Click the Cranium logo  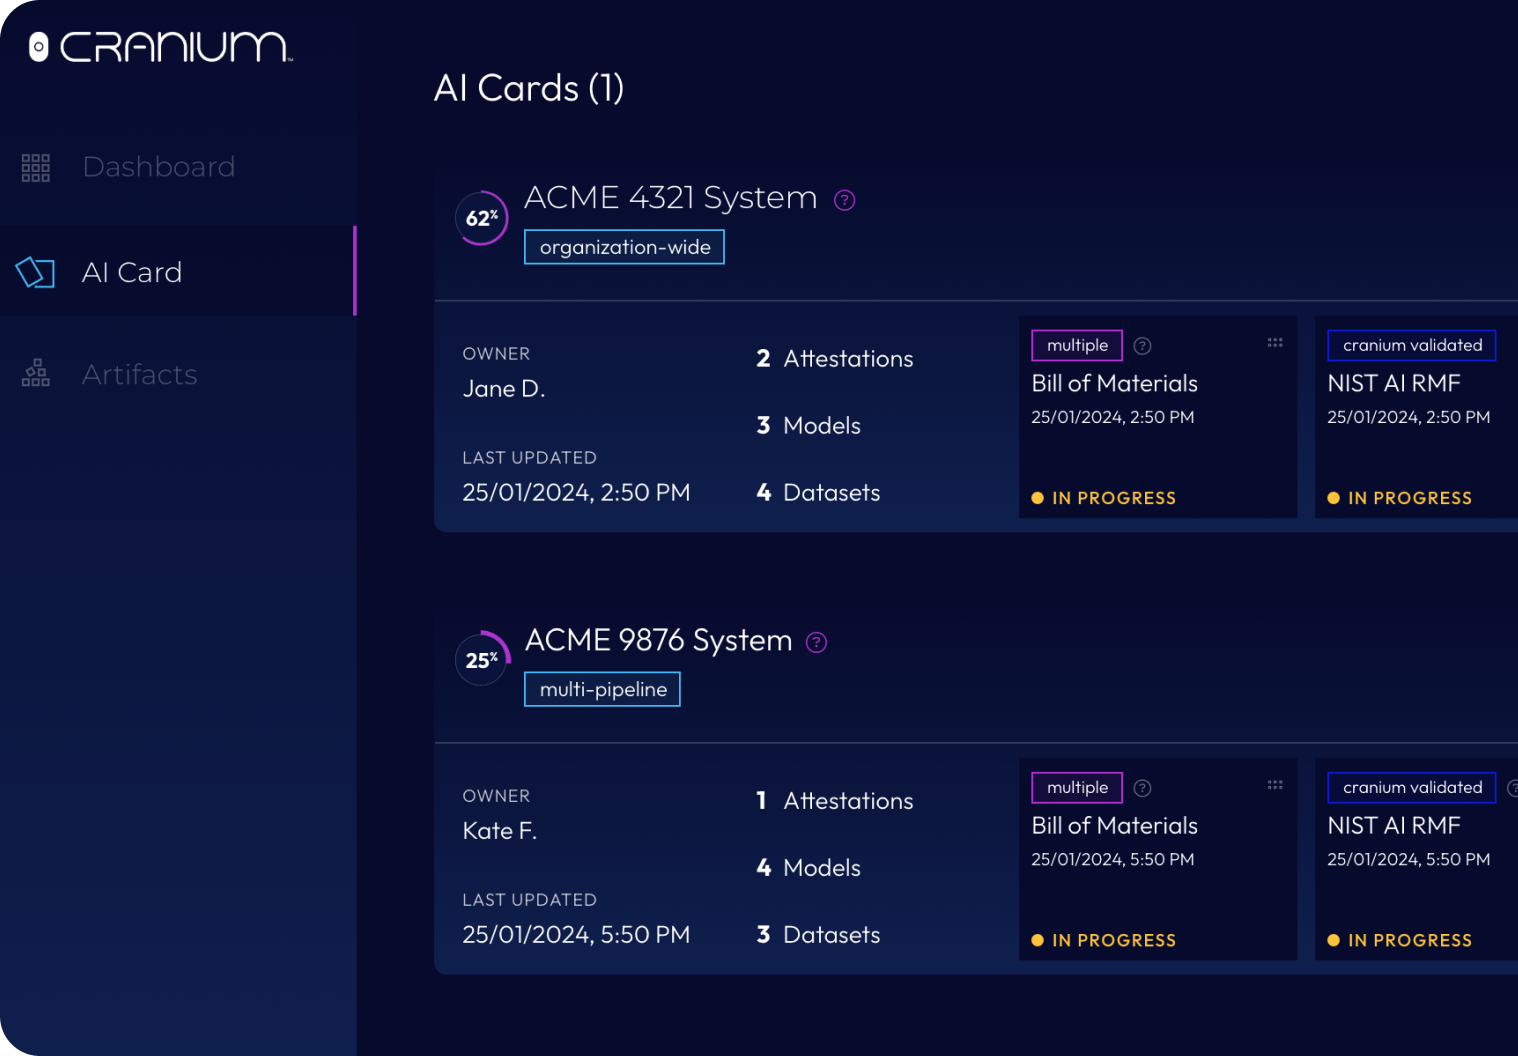tap(160, 47)
